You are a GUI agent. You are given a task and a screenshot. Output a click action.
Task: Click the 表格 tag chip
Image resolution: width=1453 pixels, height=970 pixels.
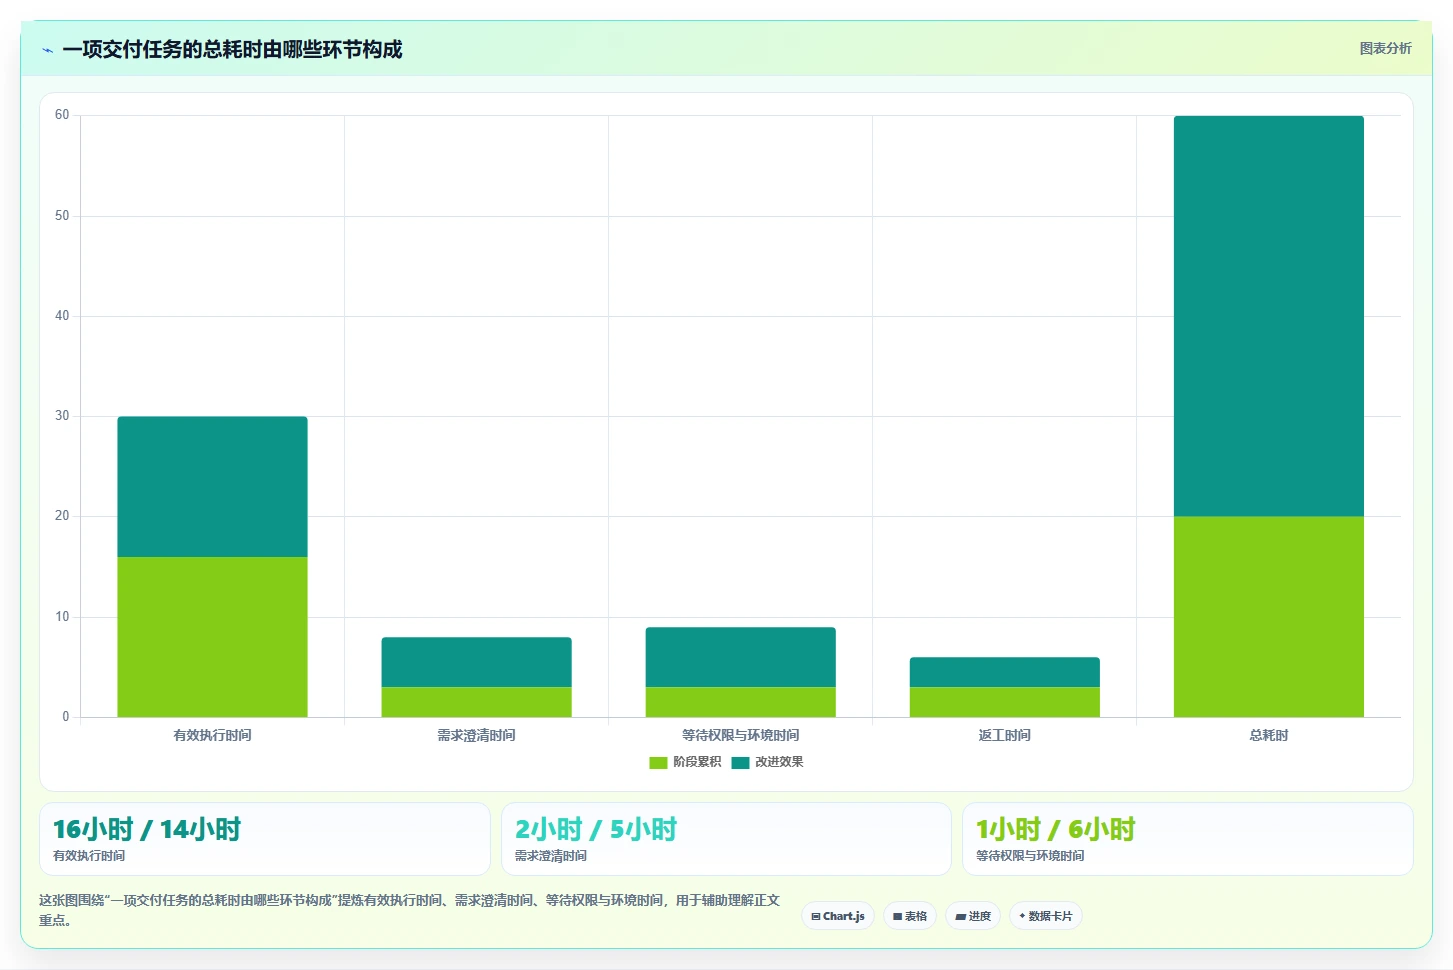click(x=910, y=916)
